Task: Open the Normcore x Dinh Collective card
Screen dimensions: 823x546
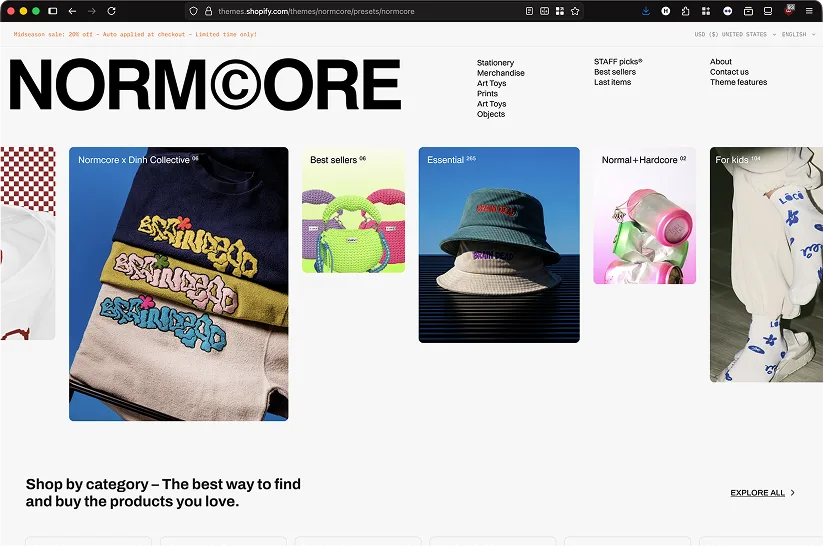Action: click(178, 284)
